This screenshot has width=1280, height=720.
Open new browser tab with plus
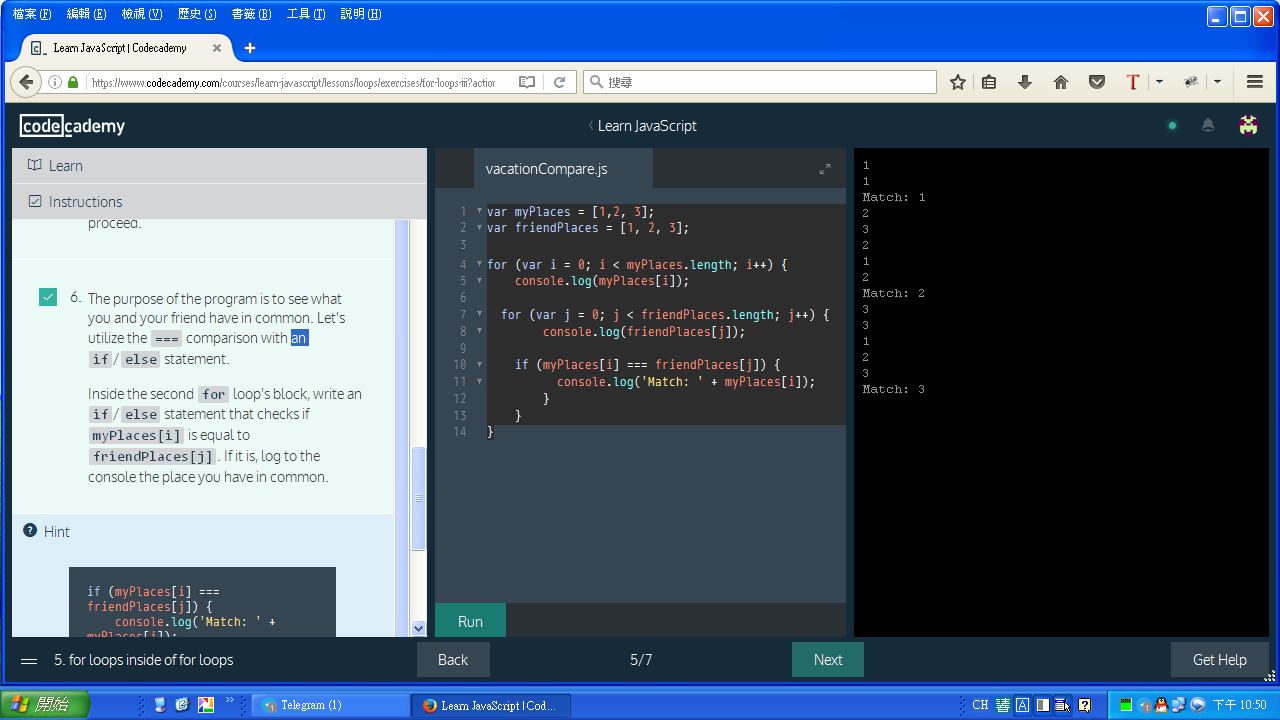click(250, 47)
